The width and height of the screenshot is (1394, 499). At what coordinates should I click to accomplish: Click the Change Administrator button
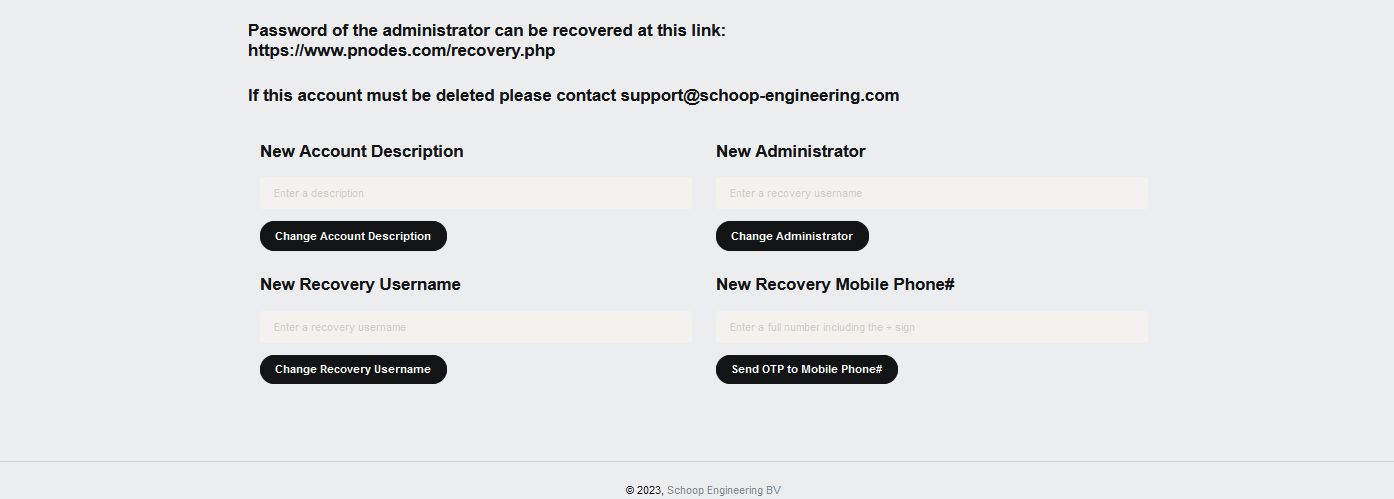point(792,236)
